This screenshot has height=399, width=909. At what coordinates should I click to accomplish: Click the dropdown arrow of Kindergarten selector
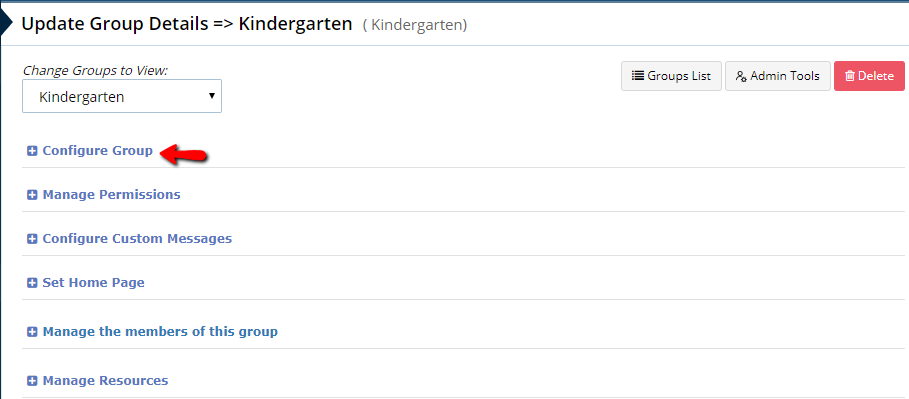click(212, 96)
